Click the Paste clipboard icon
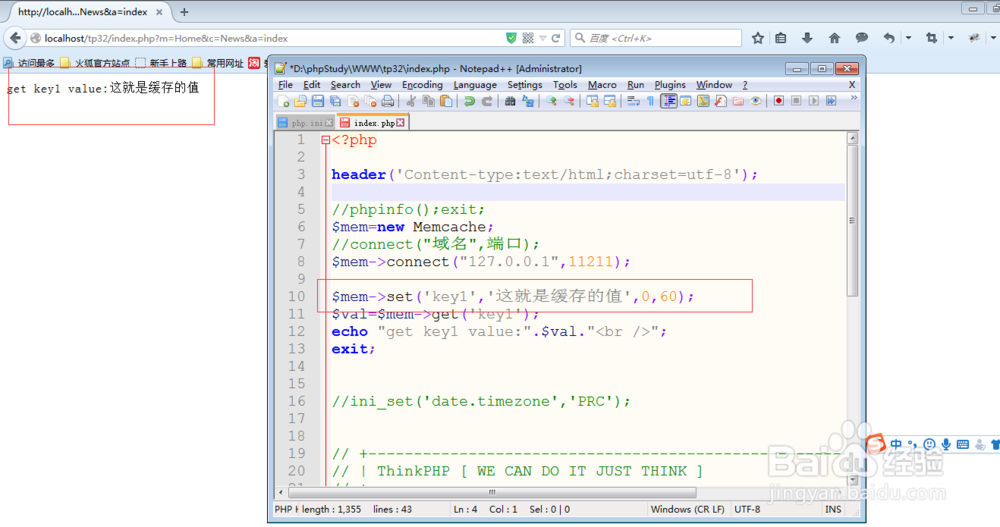The width and height of the screenshot is (1000, 527). [446, 101]
